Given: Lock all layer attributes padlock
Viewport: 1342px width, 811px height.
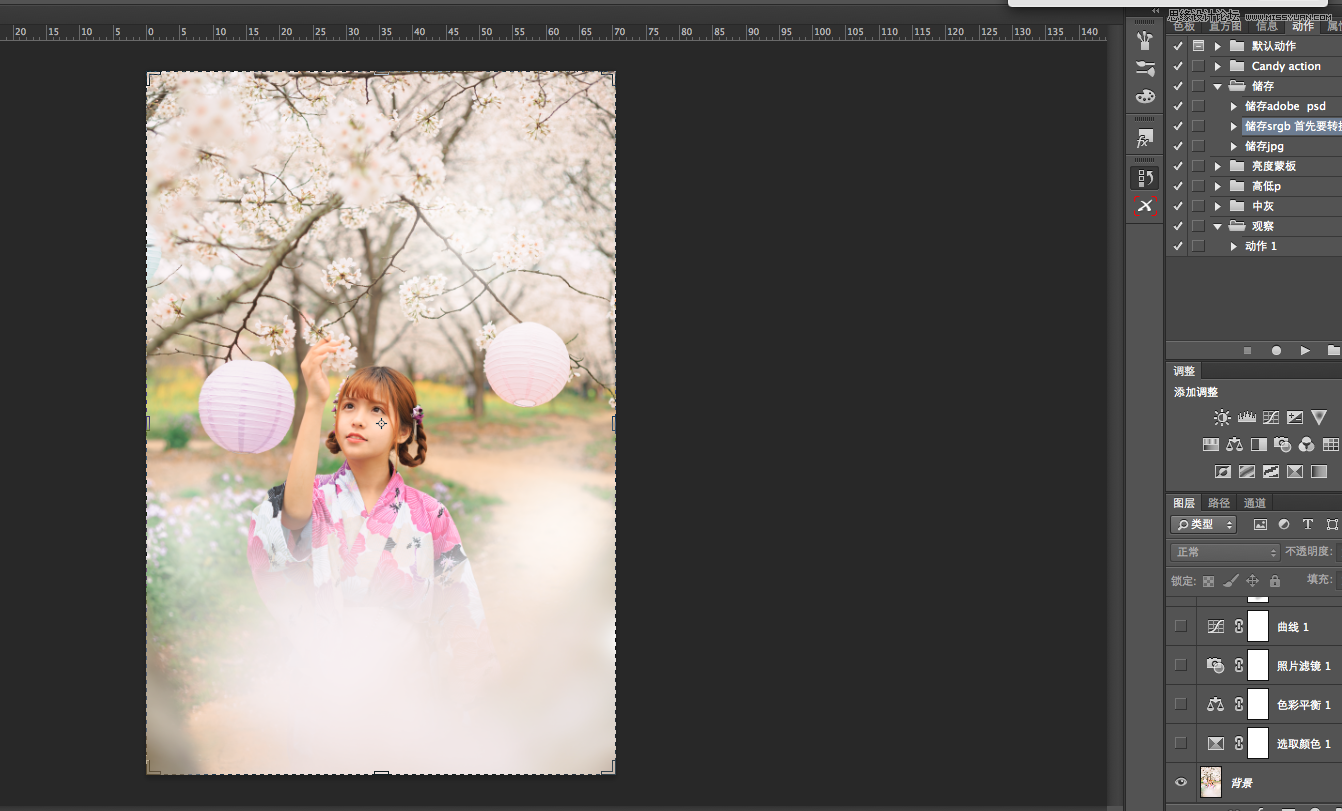Looking at the screenshot, I should pyautogui.click(x=1275, y=581).
